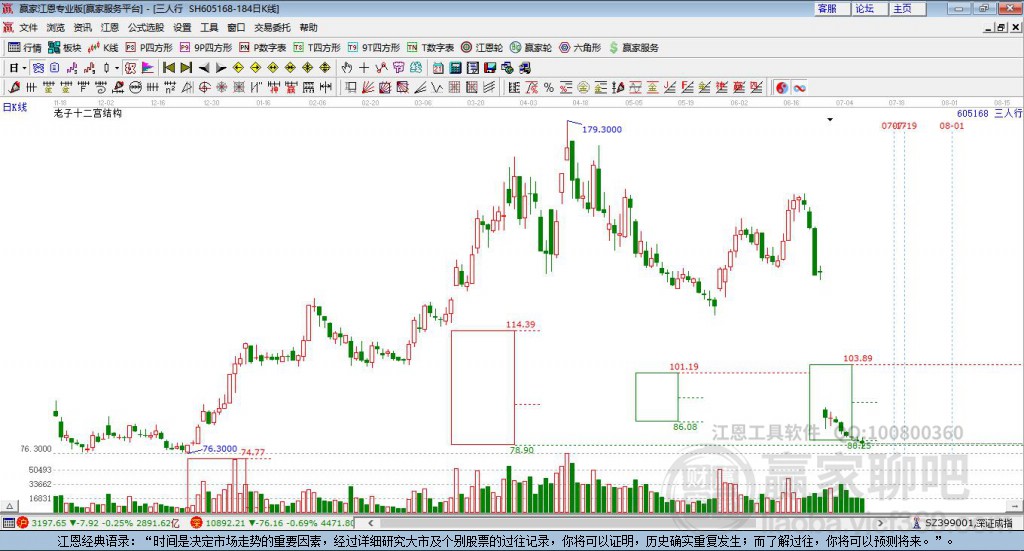
Task: Open the 工具 menu
Action: [209, 27]
